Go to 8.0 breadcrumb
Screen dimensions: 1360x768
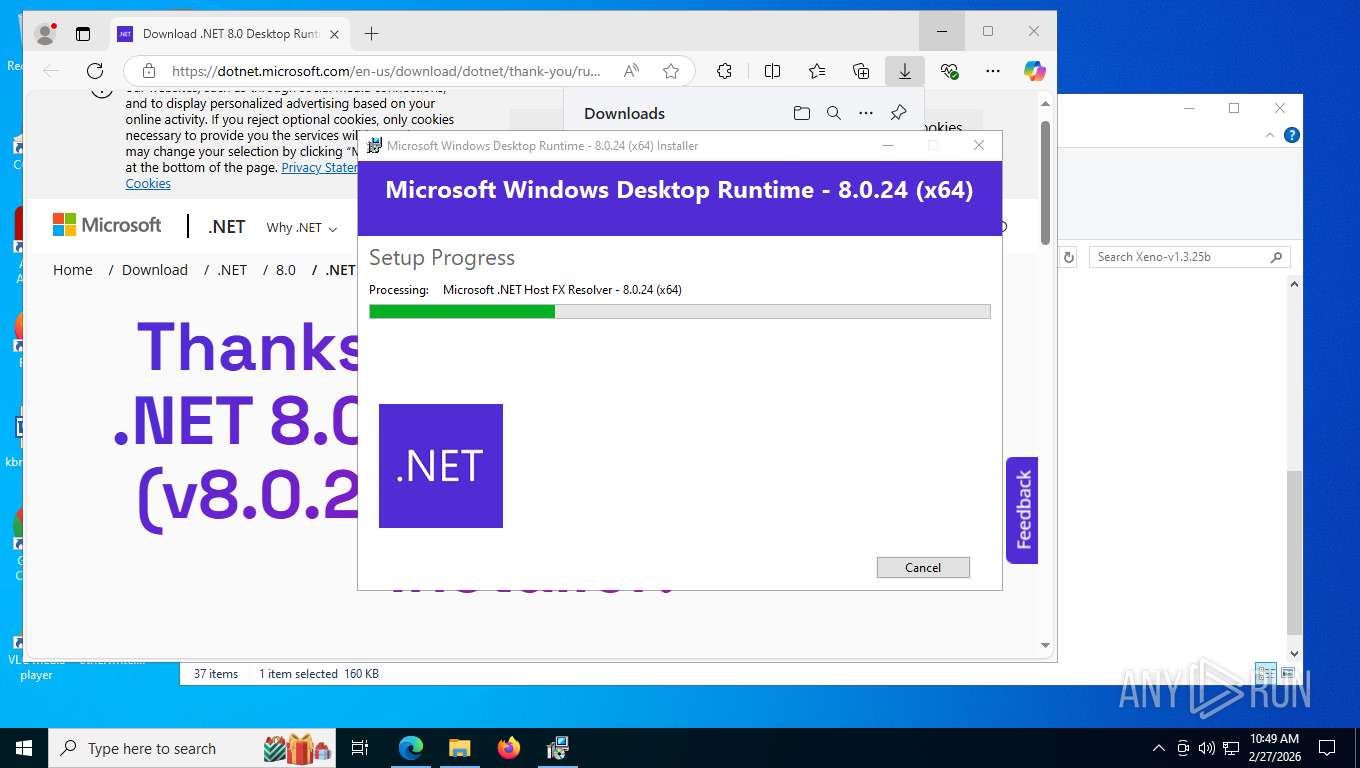[x=286, y=270]
